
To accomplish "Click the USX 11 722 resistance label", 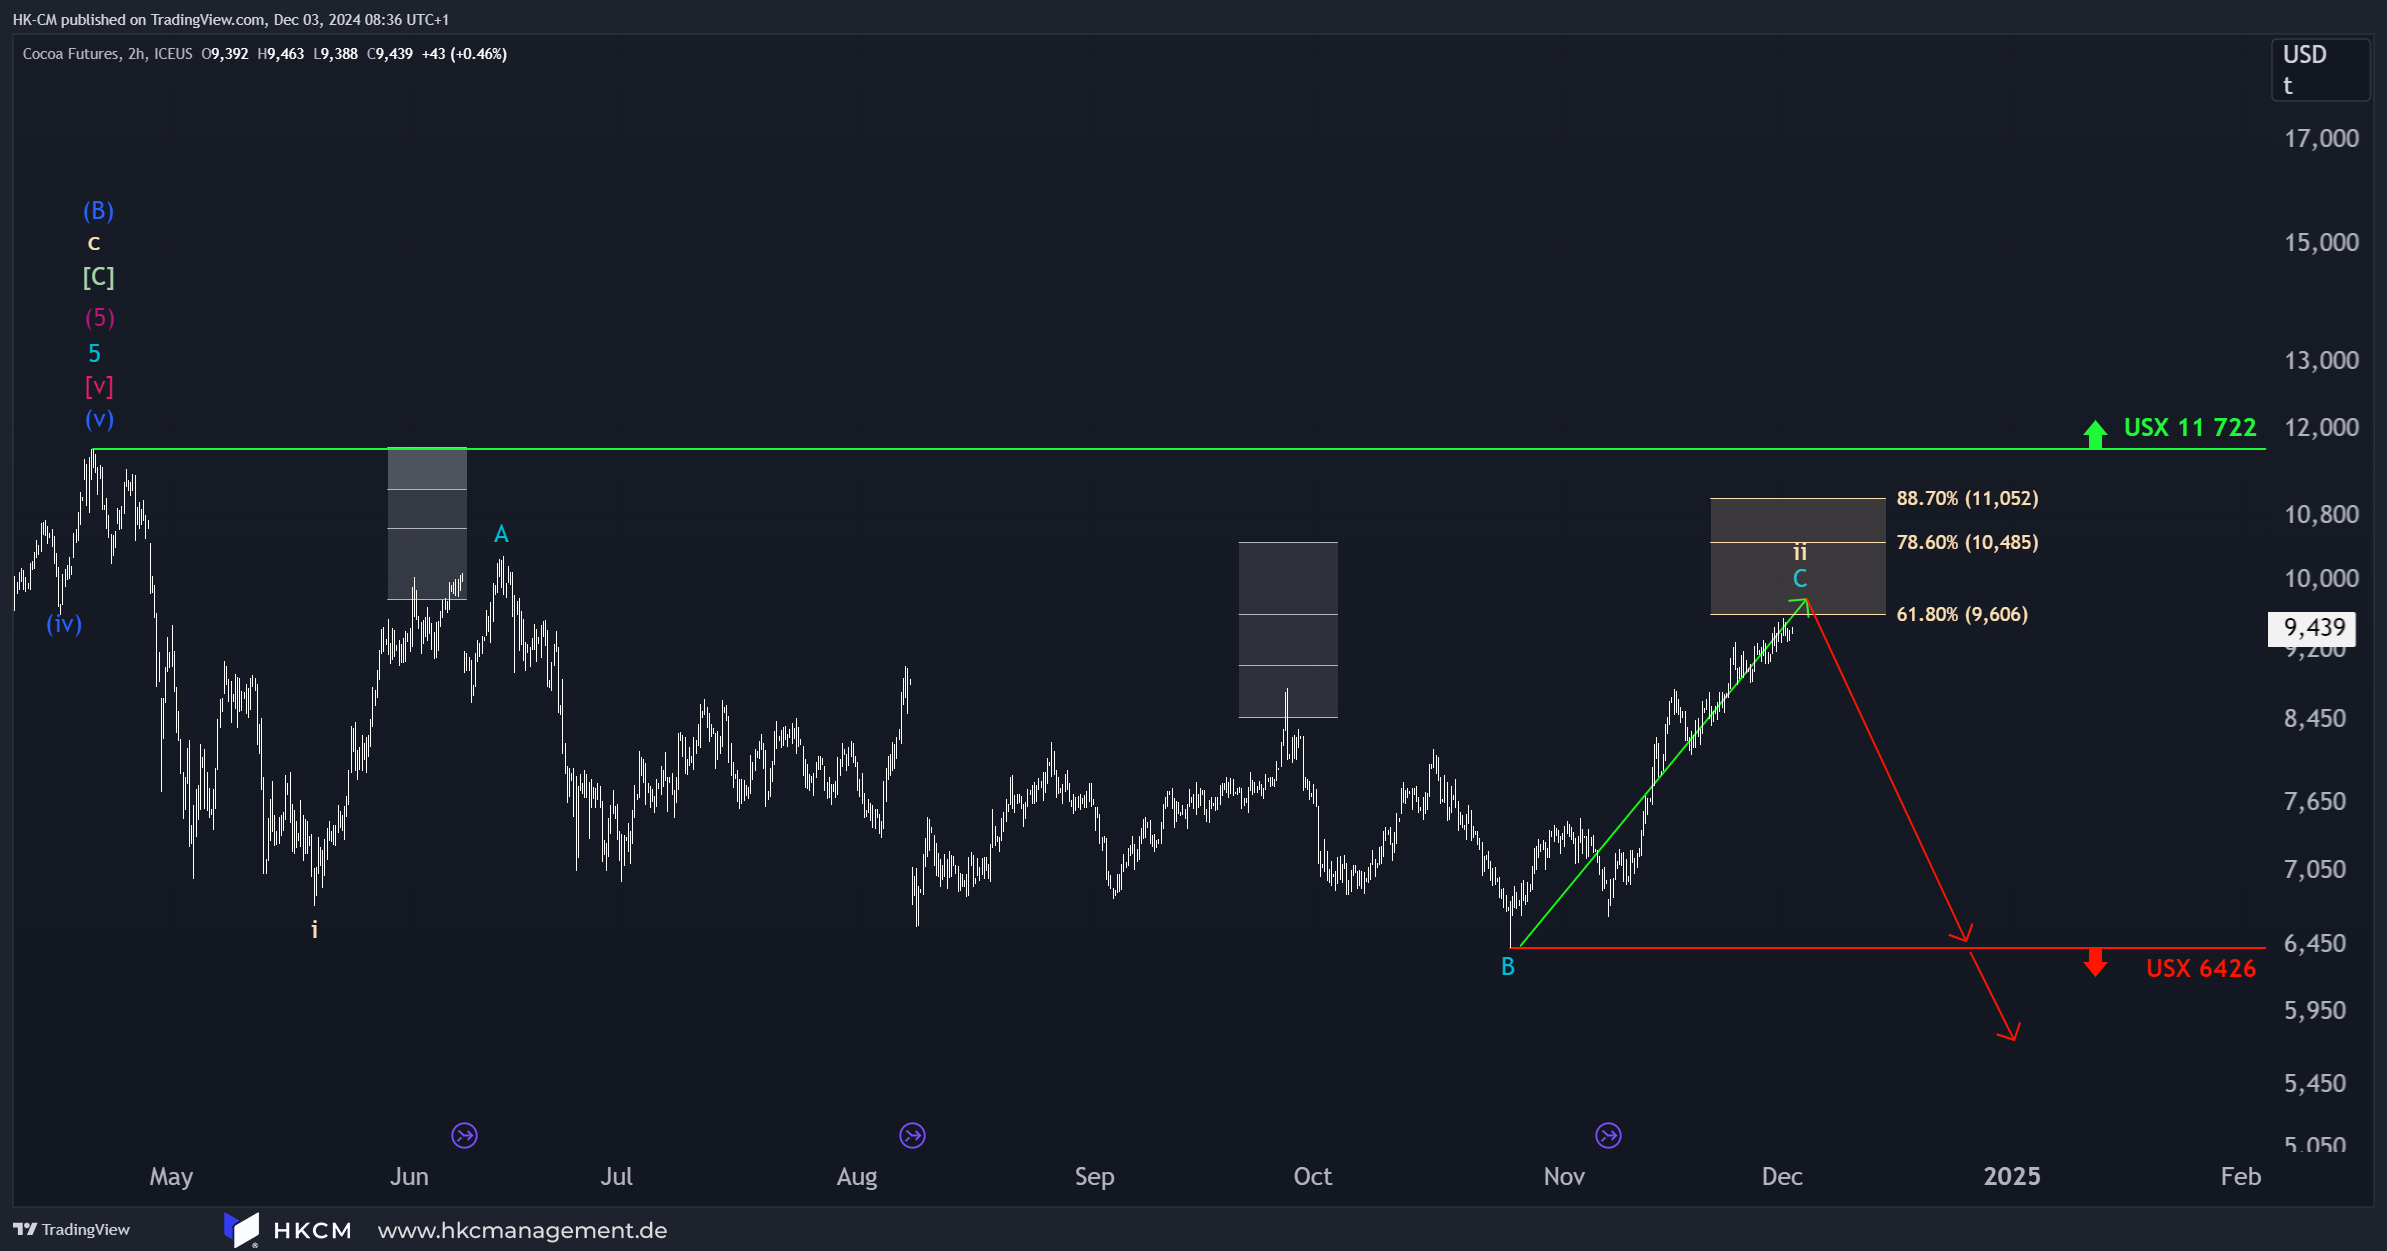I will (2189, 428).
